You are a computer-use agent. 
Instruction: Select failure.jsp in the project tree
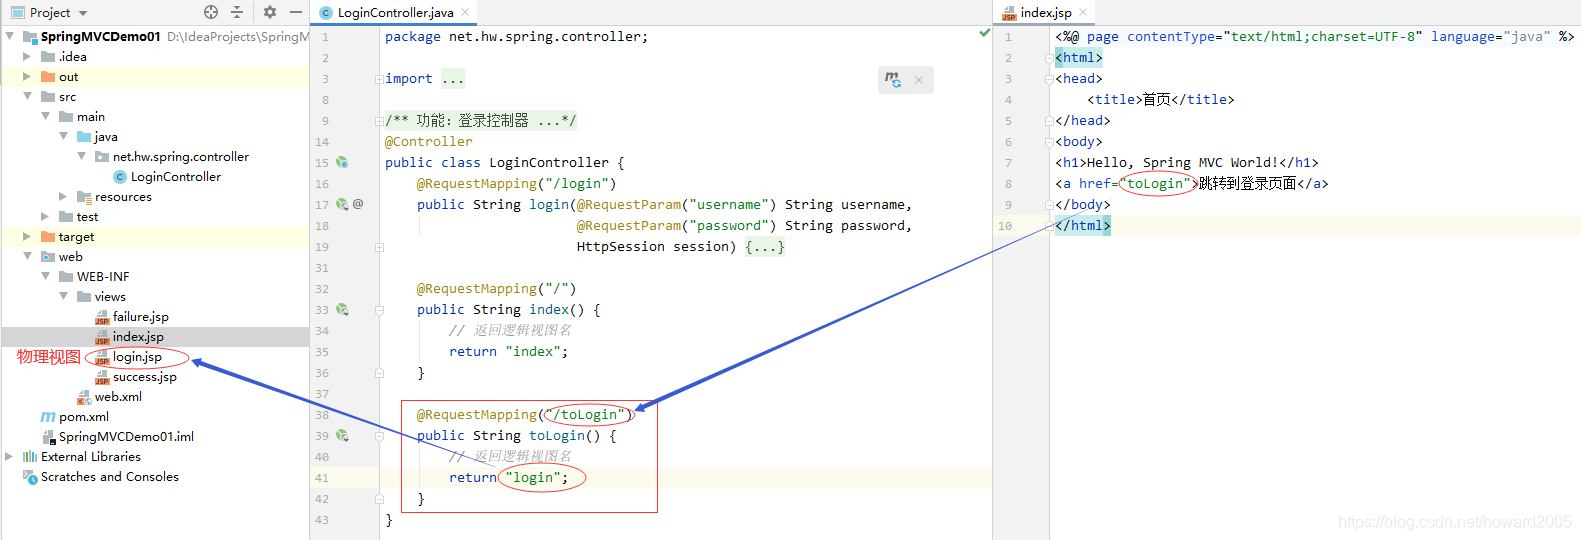click(141, 317)
